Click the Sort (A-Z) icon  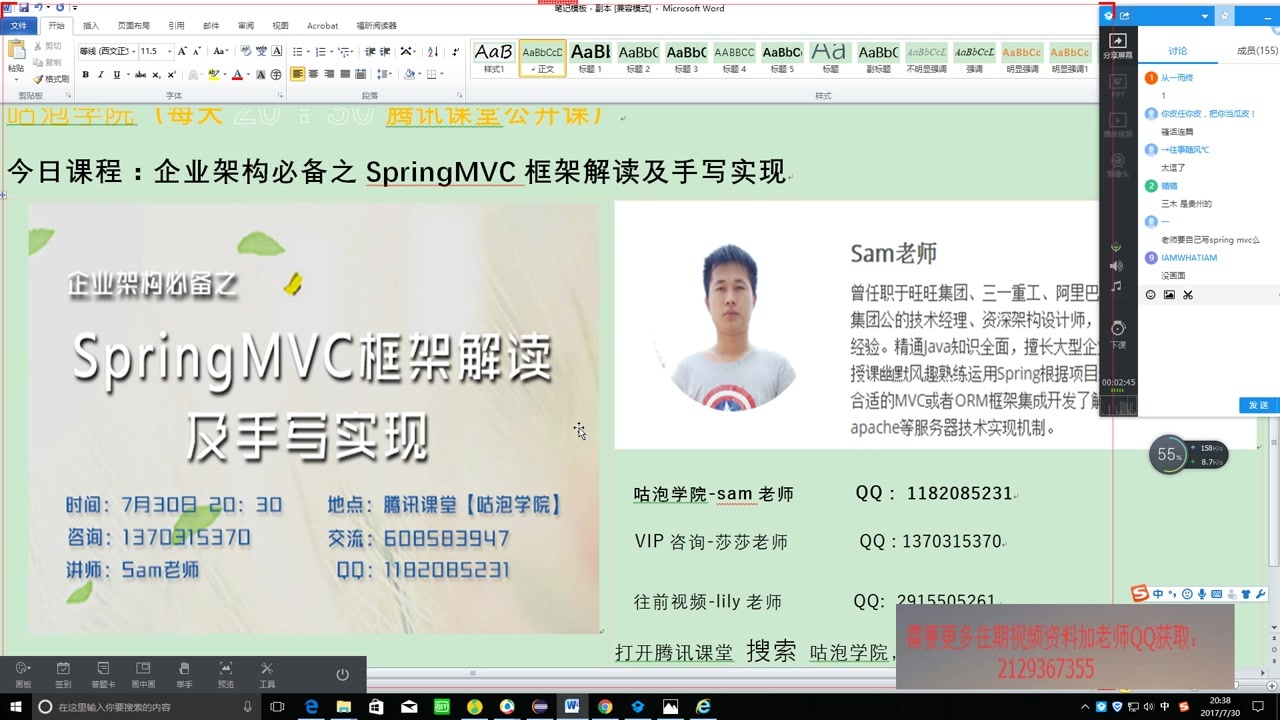pyautogui.click(x=433, y=51)
